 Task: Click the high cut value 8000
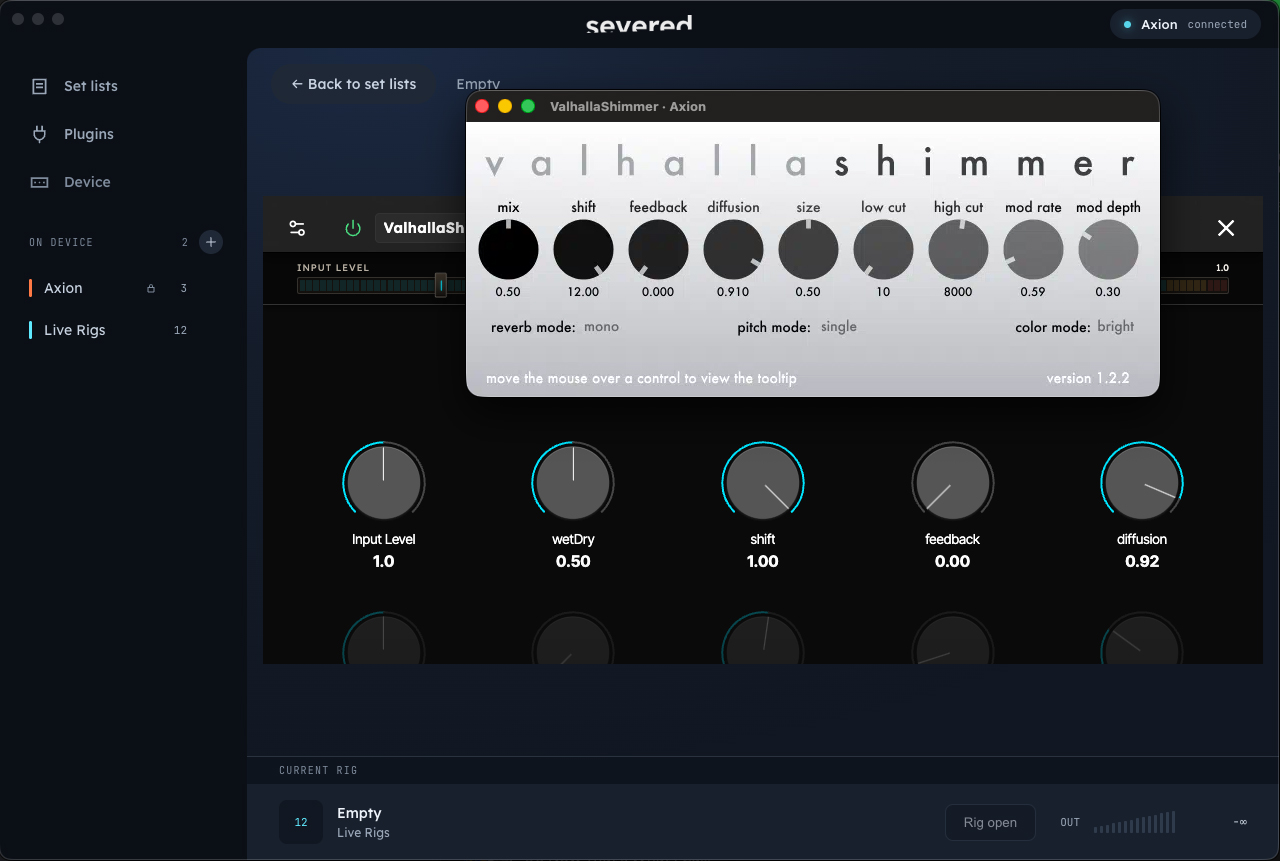958,292
